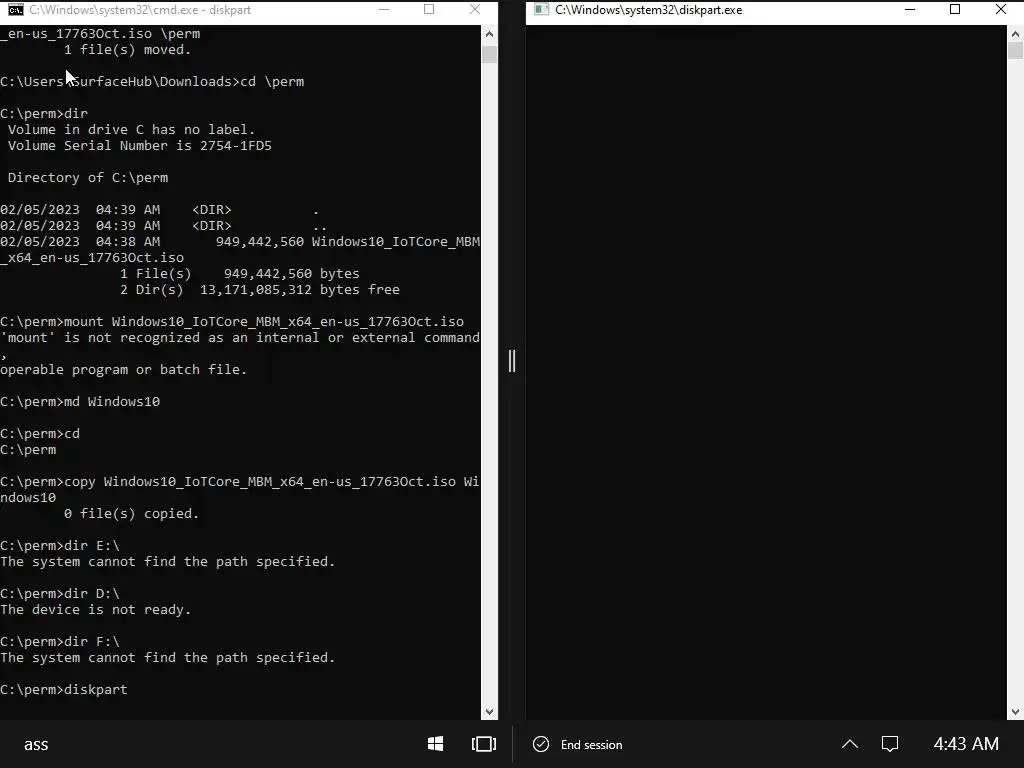Click the diskpart.exe window title bar icon

pos(541,10)
